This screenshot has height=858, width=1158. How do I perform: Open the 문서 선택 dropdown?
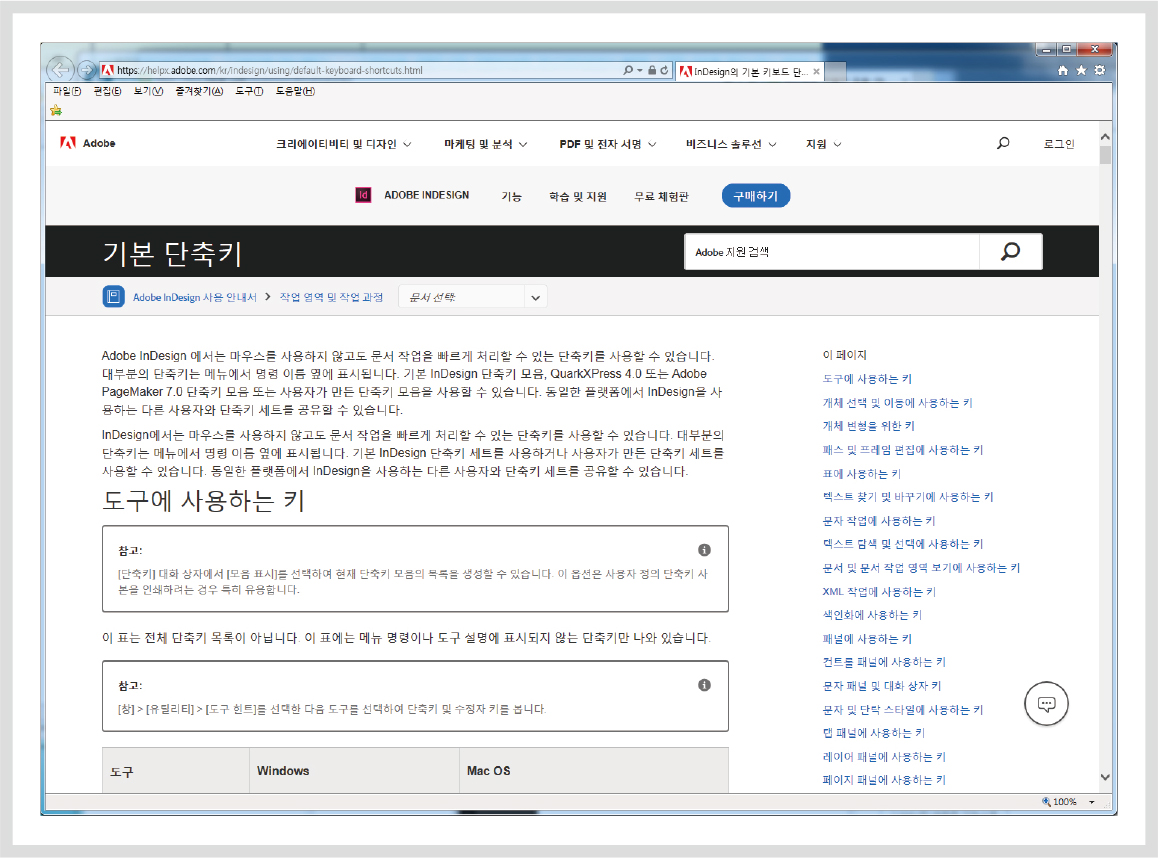(473, 297)
